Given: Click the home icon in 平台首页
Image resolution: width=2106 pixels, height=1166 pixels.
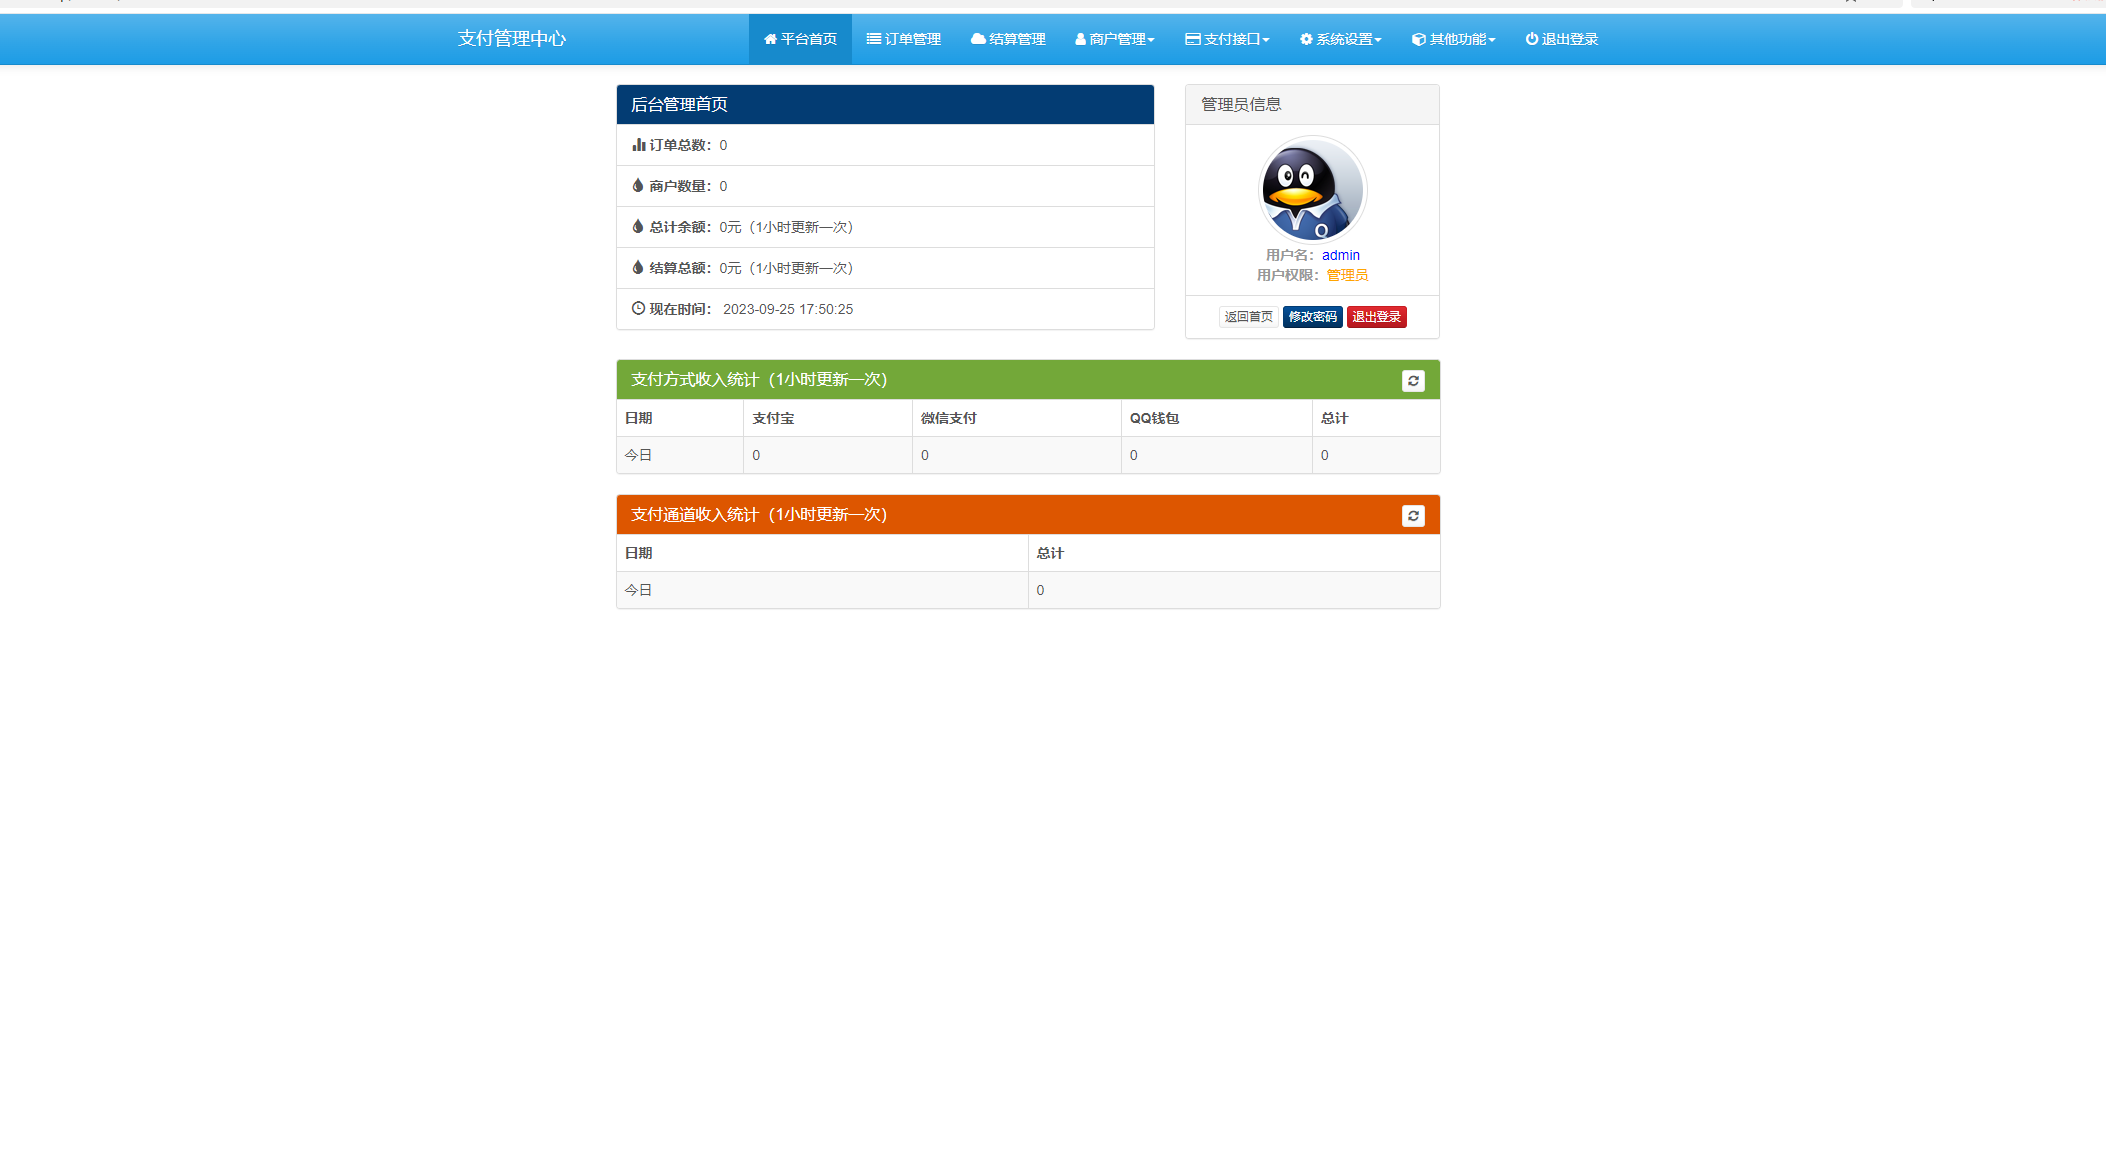Looking at the screenshot, I should coord(770,39).
